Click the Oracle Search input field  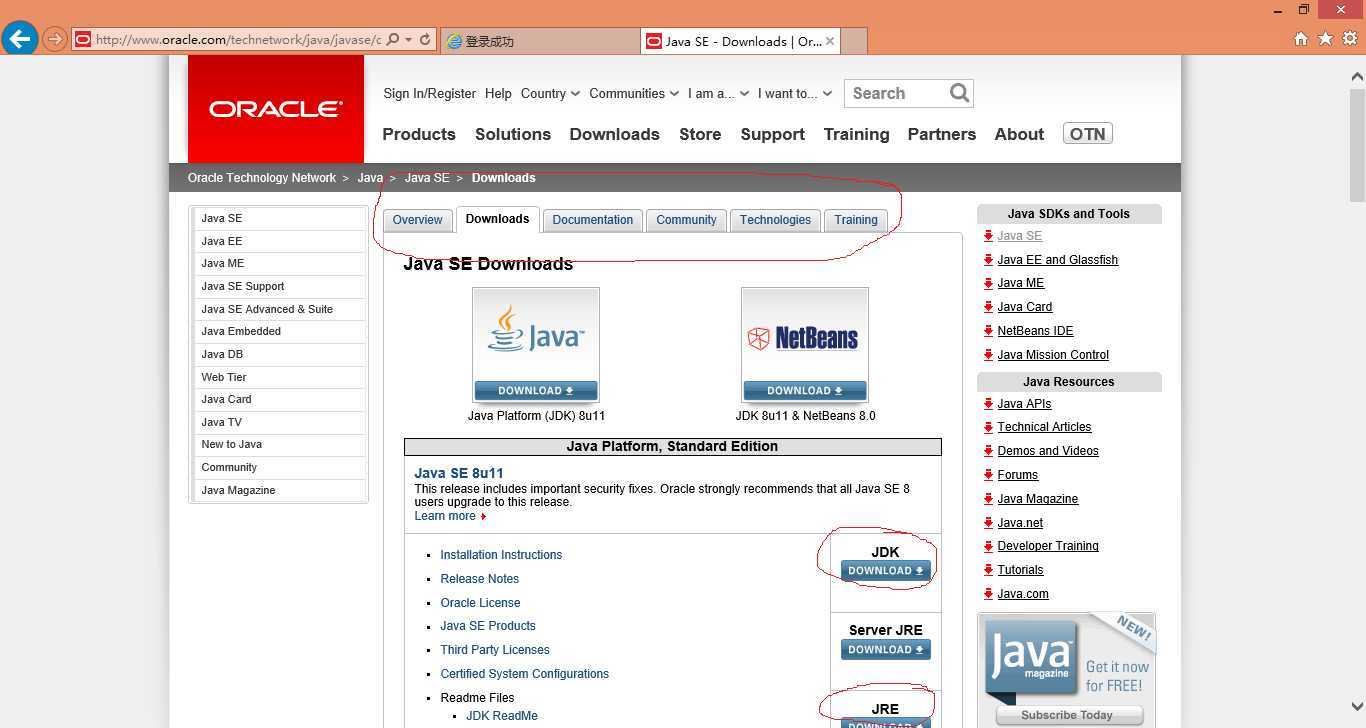coord(895,93)
